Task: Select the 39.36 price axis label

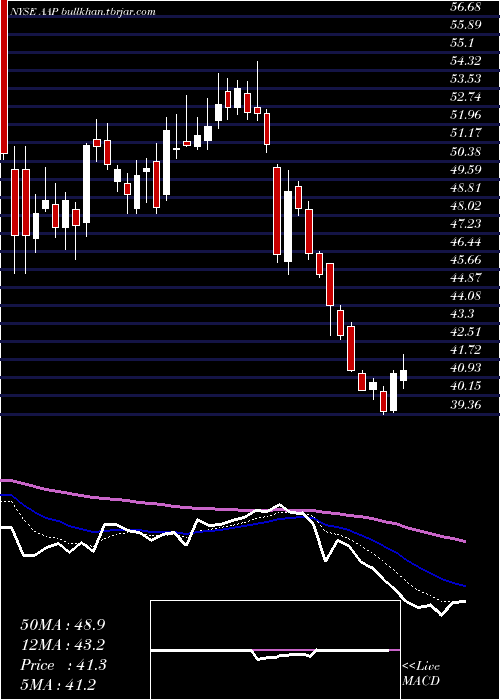Action: pos(465,405)
